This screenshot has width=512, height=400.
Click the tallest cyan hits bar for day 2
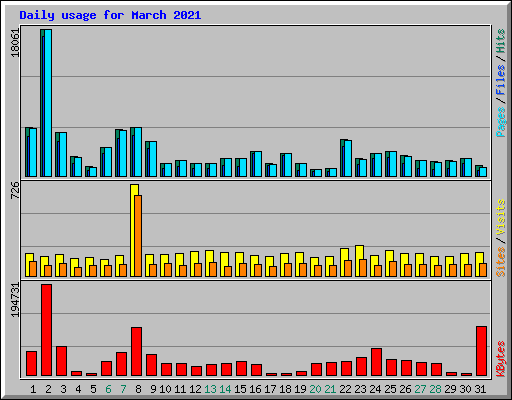(x=48, y=103)
